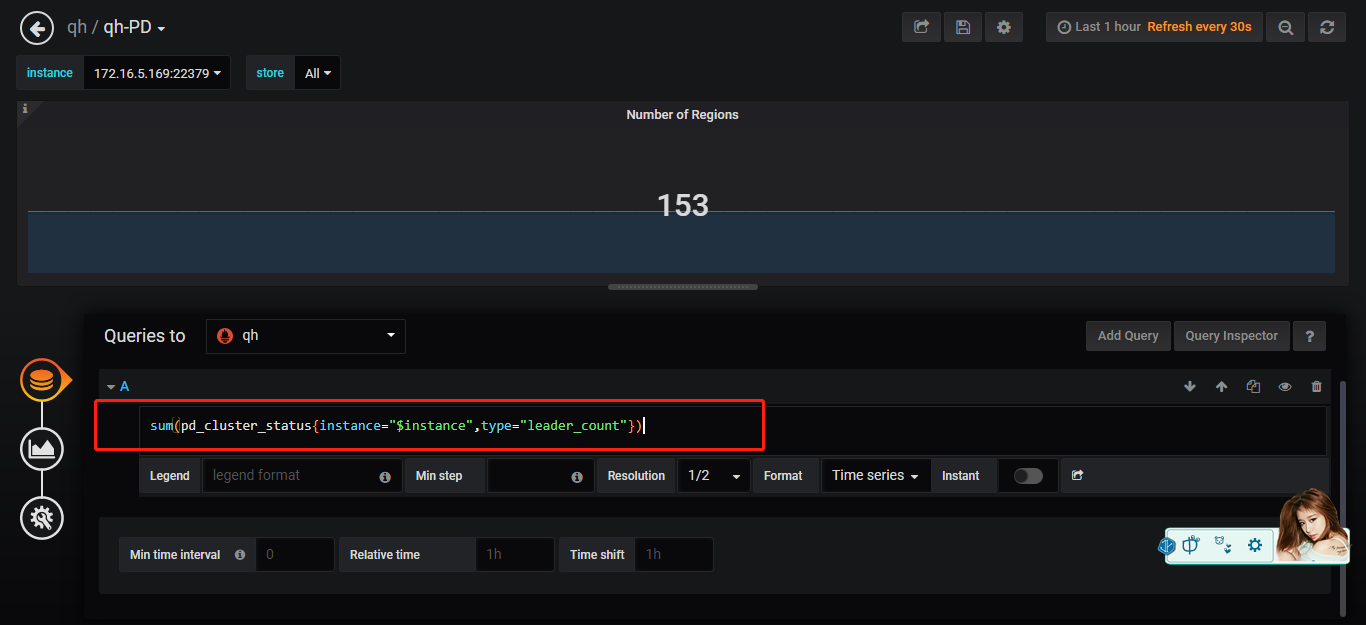Click the Add Query button
The width and height of the screenshot is (1366, 625).
1128,336
